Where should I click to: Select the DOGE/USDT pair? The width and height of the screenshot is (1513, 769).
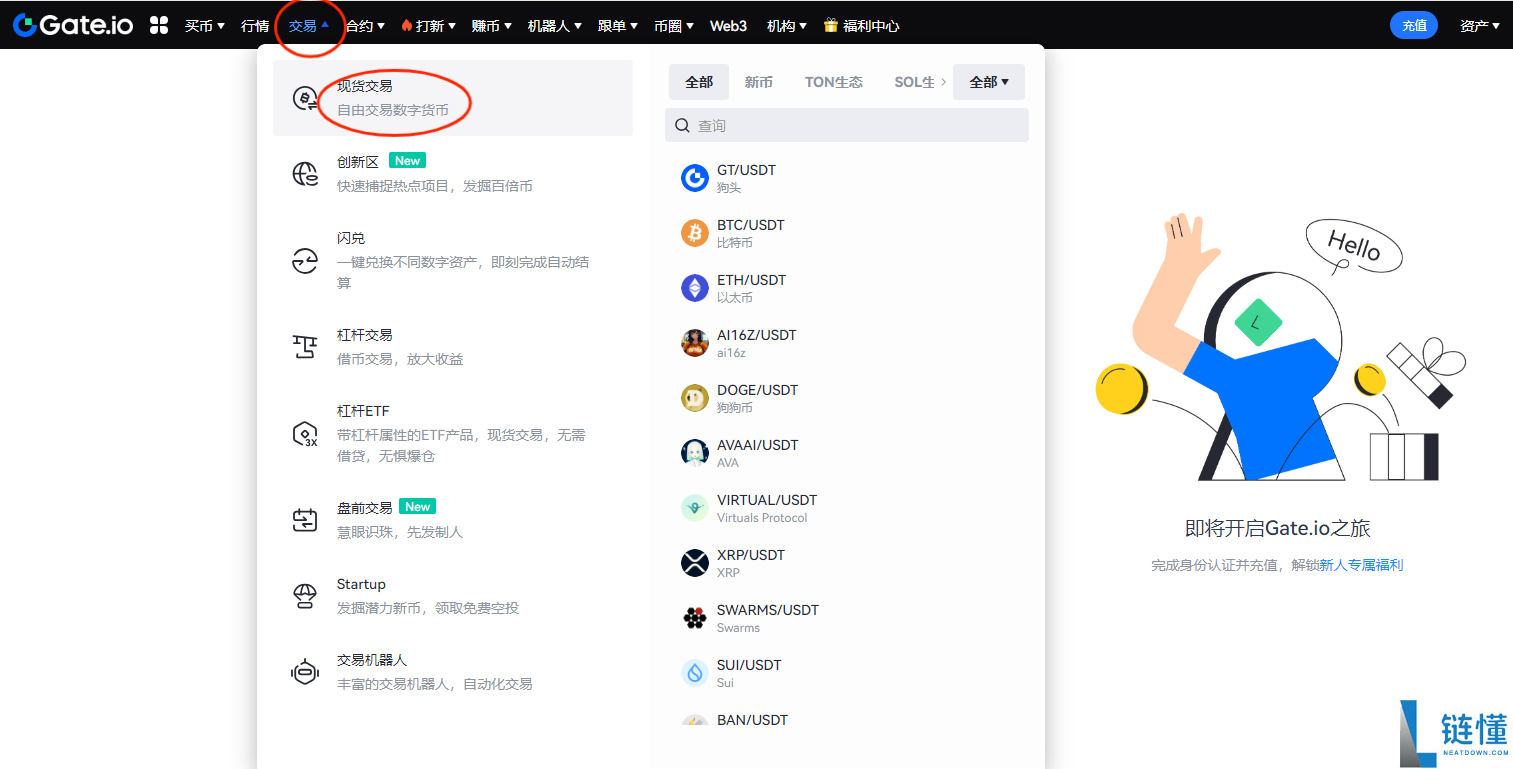847,398
